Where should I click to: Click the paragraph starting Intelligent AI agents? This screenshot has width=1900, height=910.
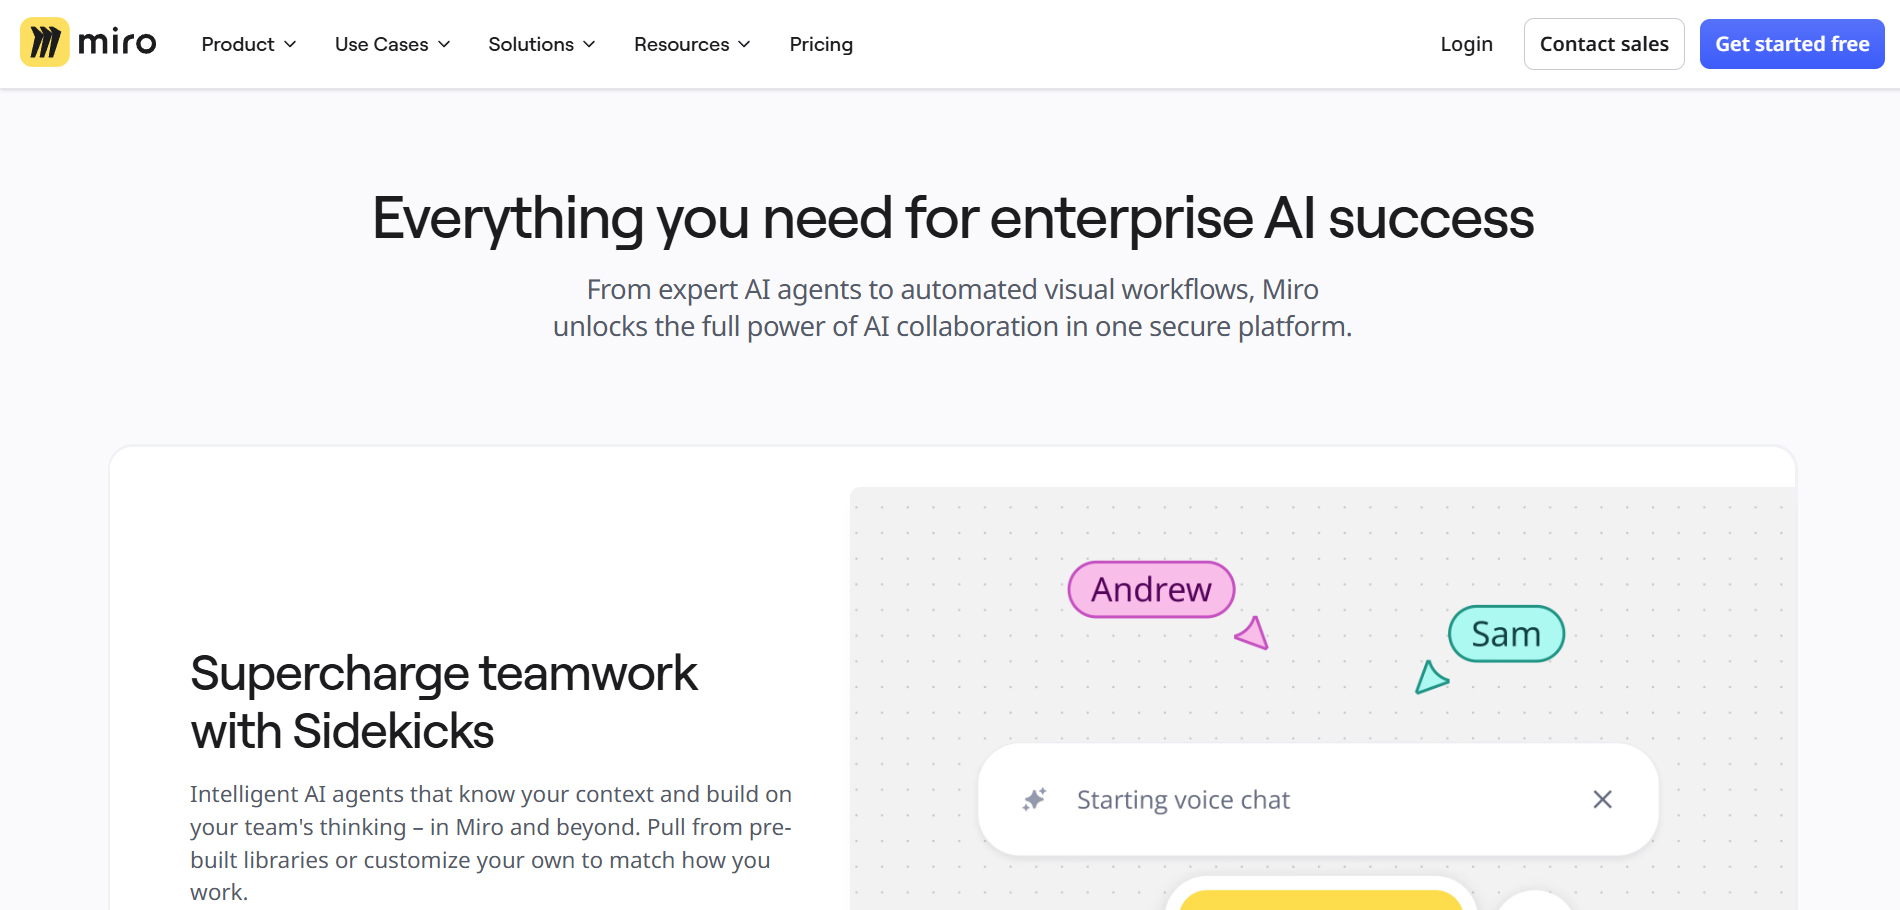(x=491, y=842)
